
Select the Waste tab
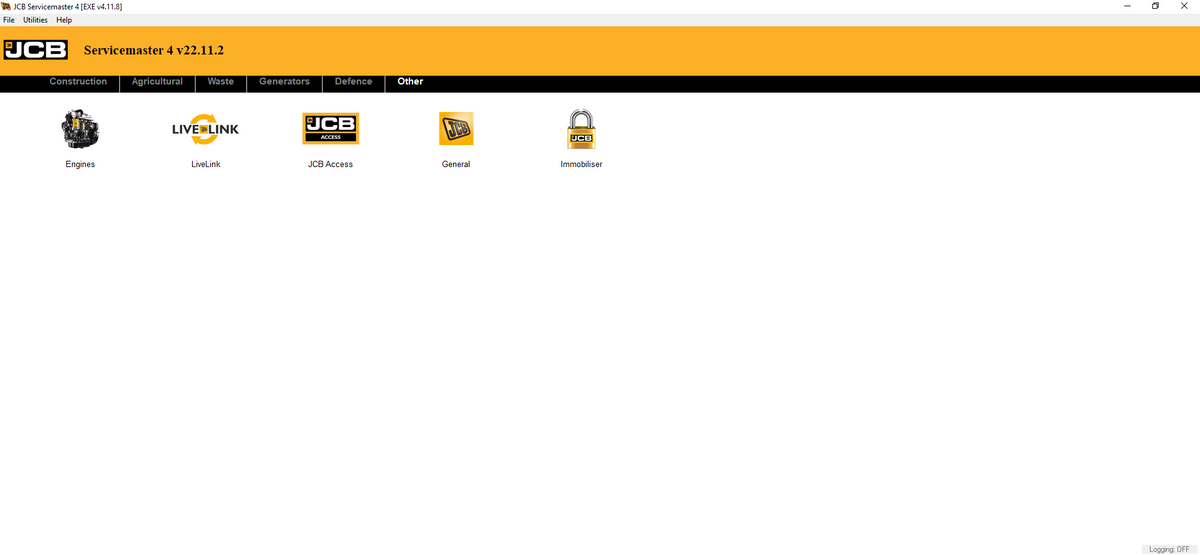point(220,82)
